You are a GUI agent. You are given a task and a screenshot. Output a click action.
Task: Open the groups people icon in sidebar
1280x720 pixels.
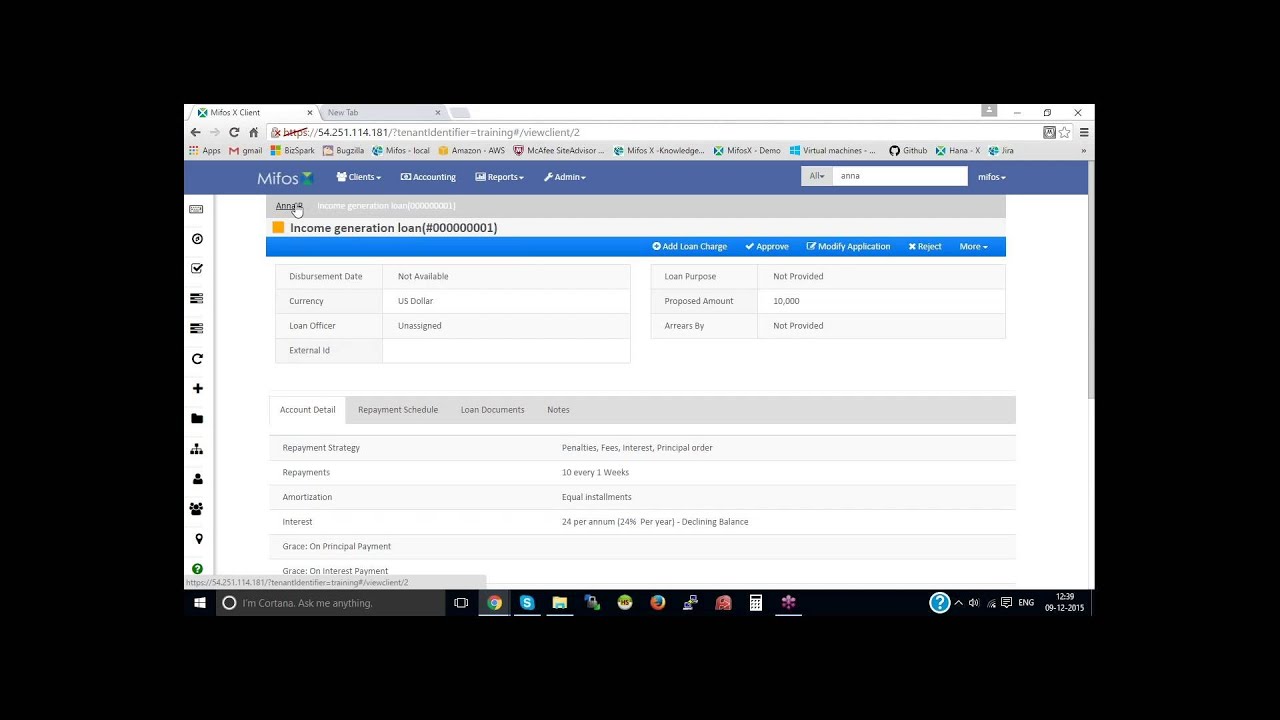coord(197,509)
